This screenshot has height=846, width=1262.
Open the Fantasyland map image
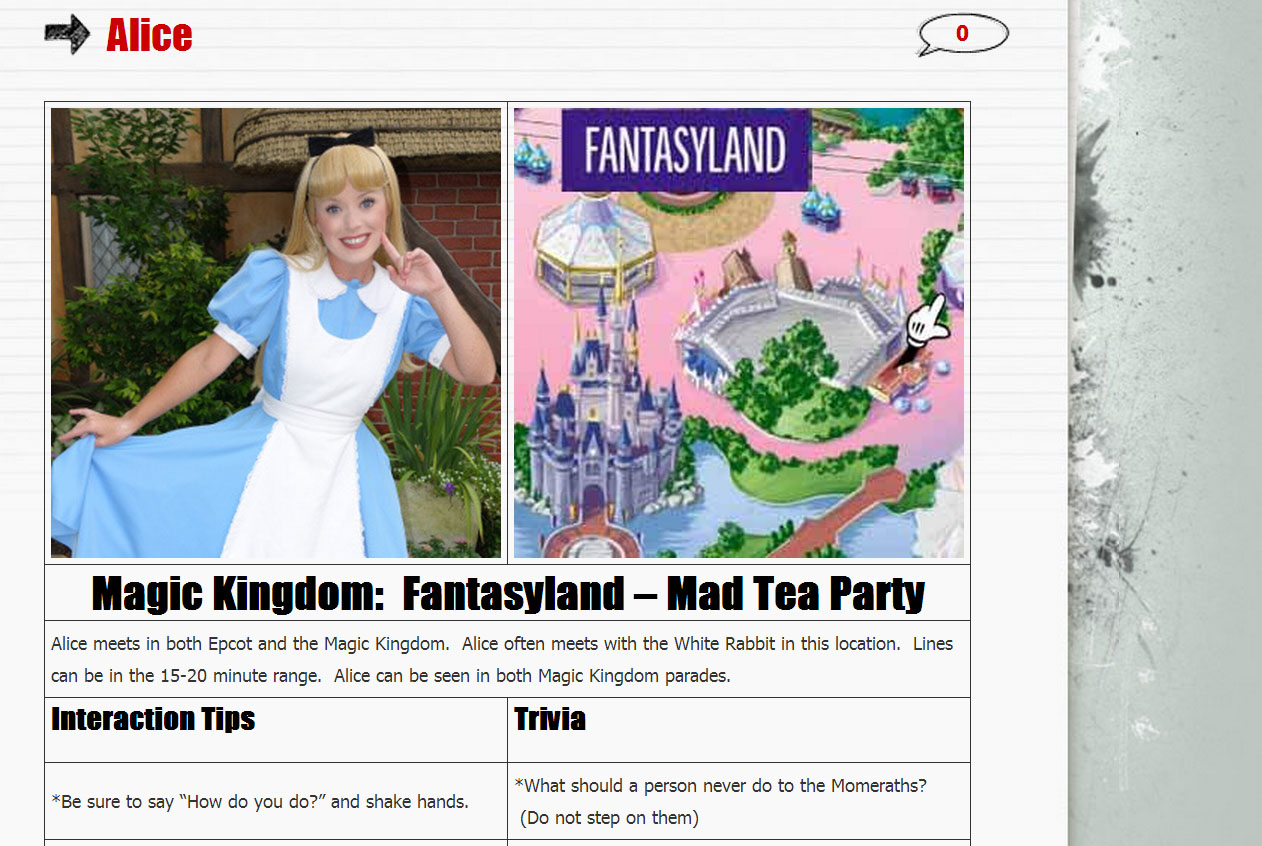click(x=739, y=333)
